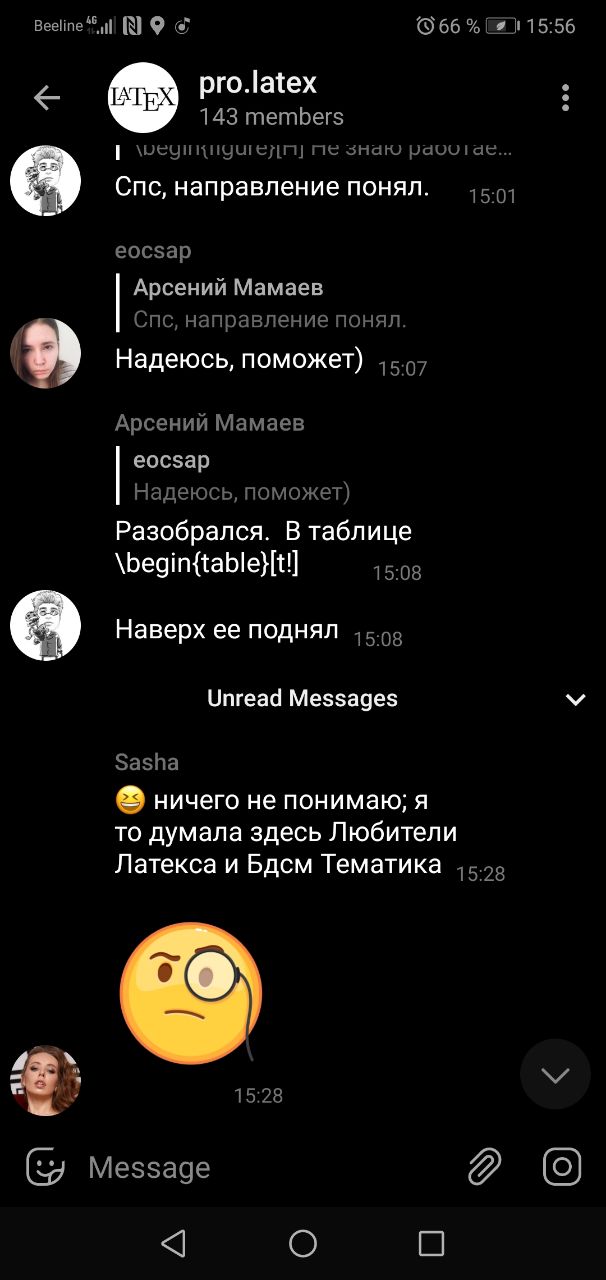Image resolution: width=606 pixels, height=1280 pixels.
Task: Open the pro.latex group avatar
Action: (x=143, y=97)
